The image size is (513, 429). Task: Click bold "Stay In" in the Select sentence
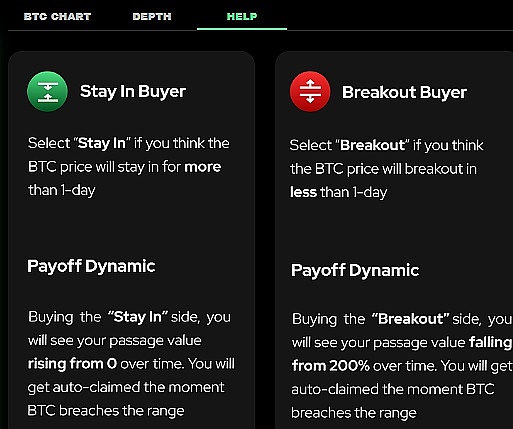[102, 143]
